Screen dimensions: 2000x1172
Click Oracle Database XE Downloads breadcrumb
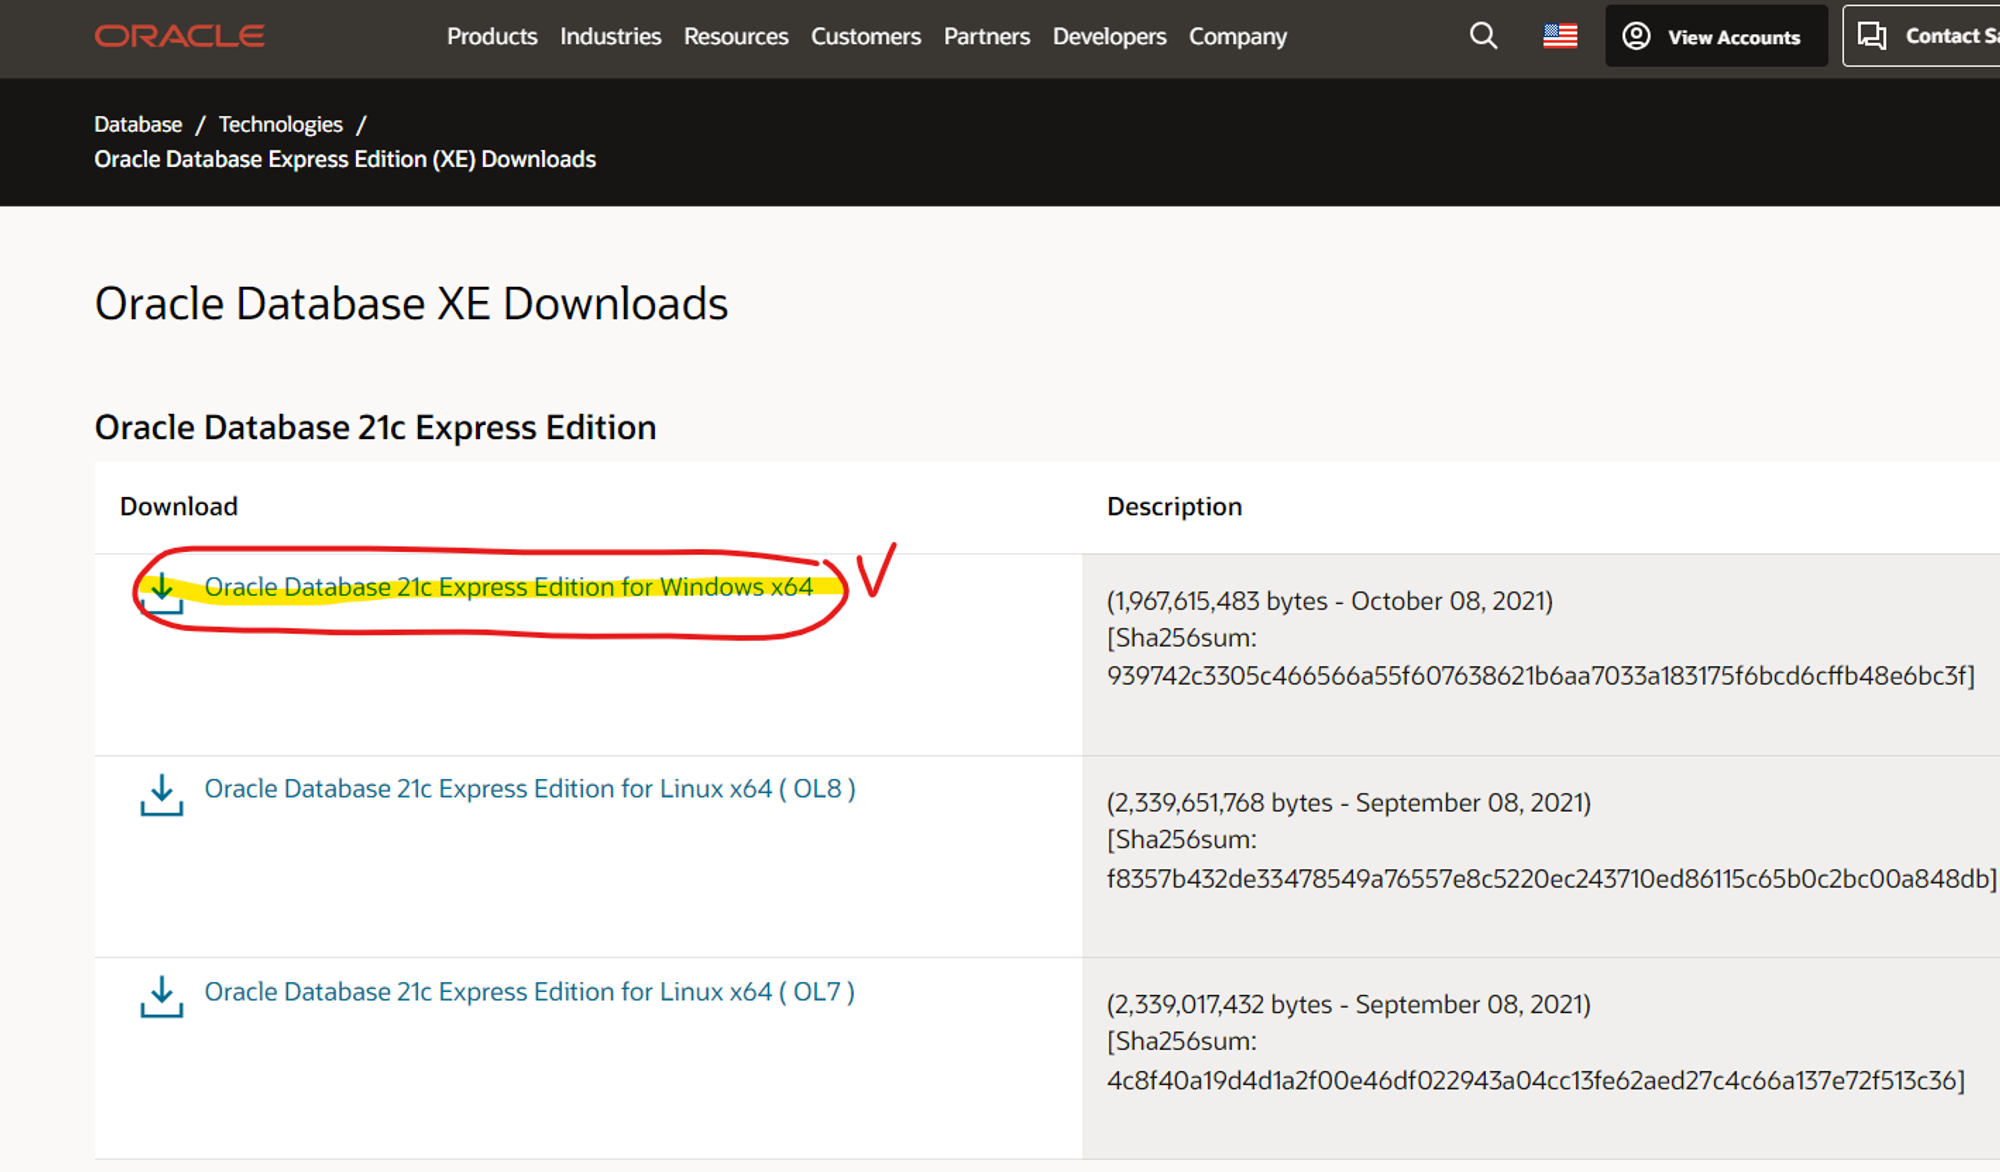pyautogui.click(x=345, y=159)
